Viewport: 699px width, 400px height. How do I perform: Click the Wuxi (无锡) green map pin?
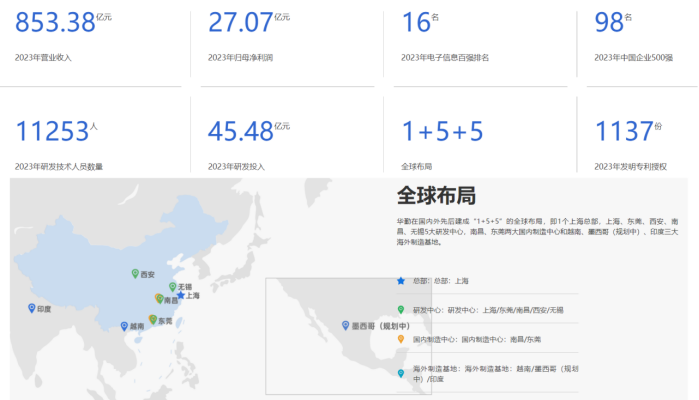click(x=171, y=286)
